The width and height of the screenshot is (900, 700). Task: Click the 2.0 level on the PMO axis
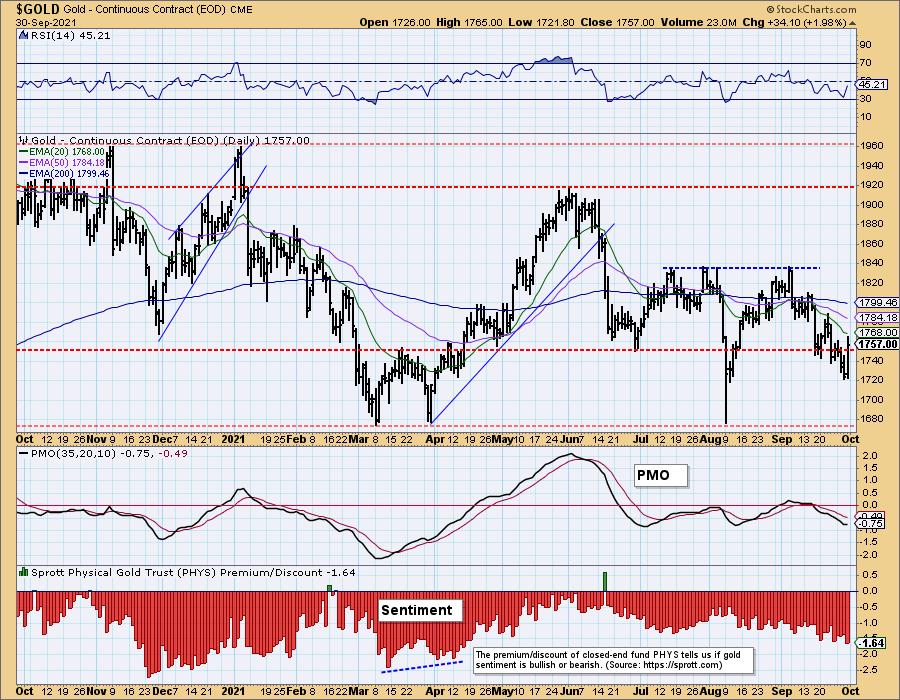(x=870, y=456)
